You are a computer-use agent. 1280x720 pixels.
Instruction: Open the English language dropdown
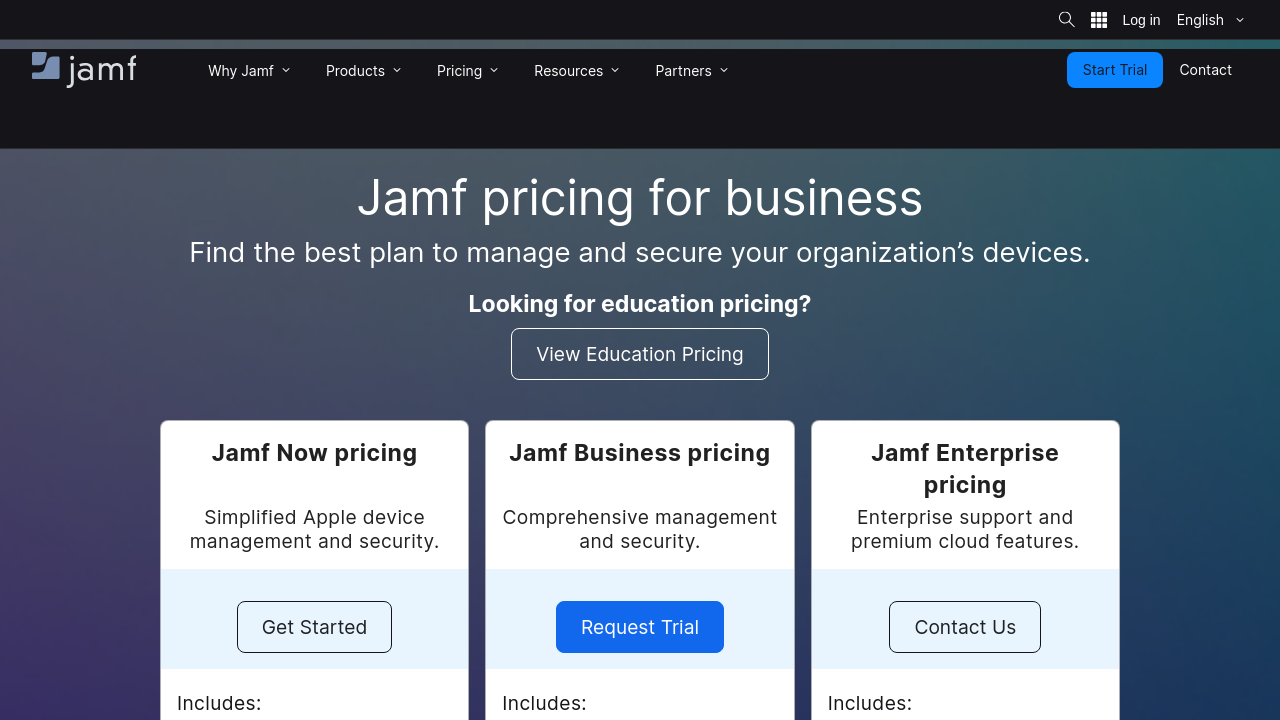[1210, 20]
